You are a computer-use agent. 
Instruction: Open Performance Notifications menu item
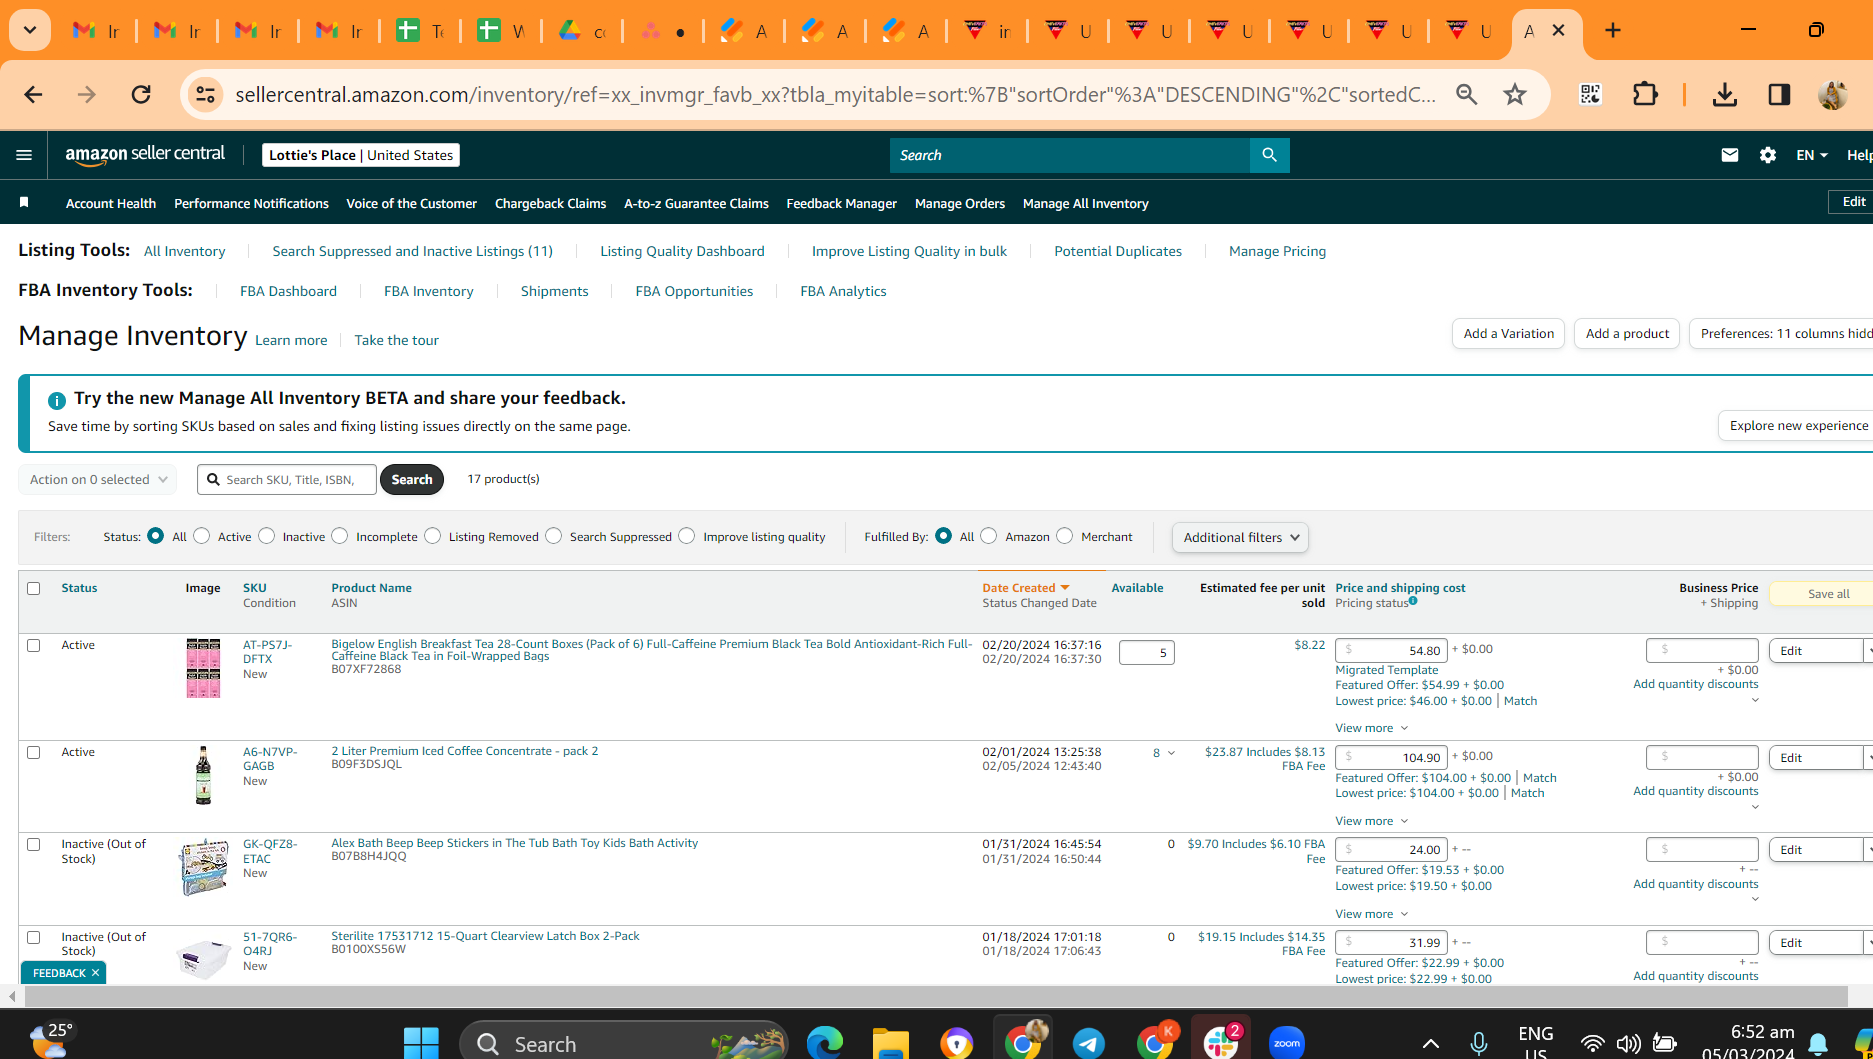point(251,203)
